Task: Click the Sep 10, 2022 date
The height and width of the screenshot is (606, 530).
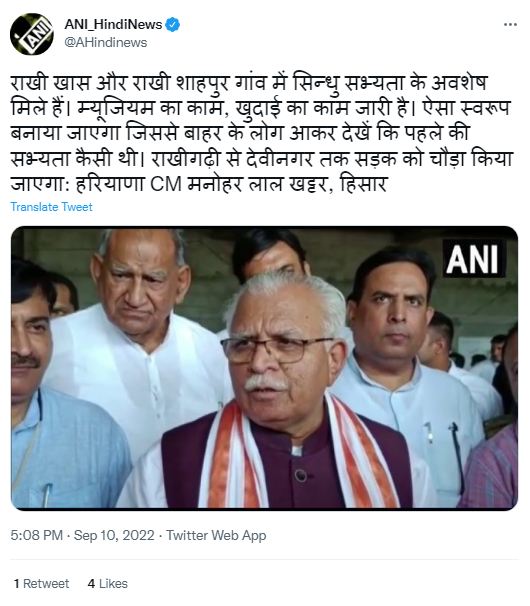Action: (x=114, y=535)
